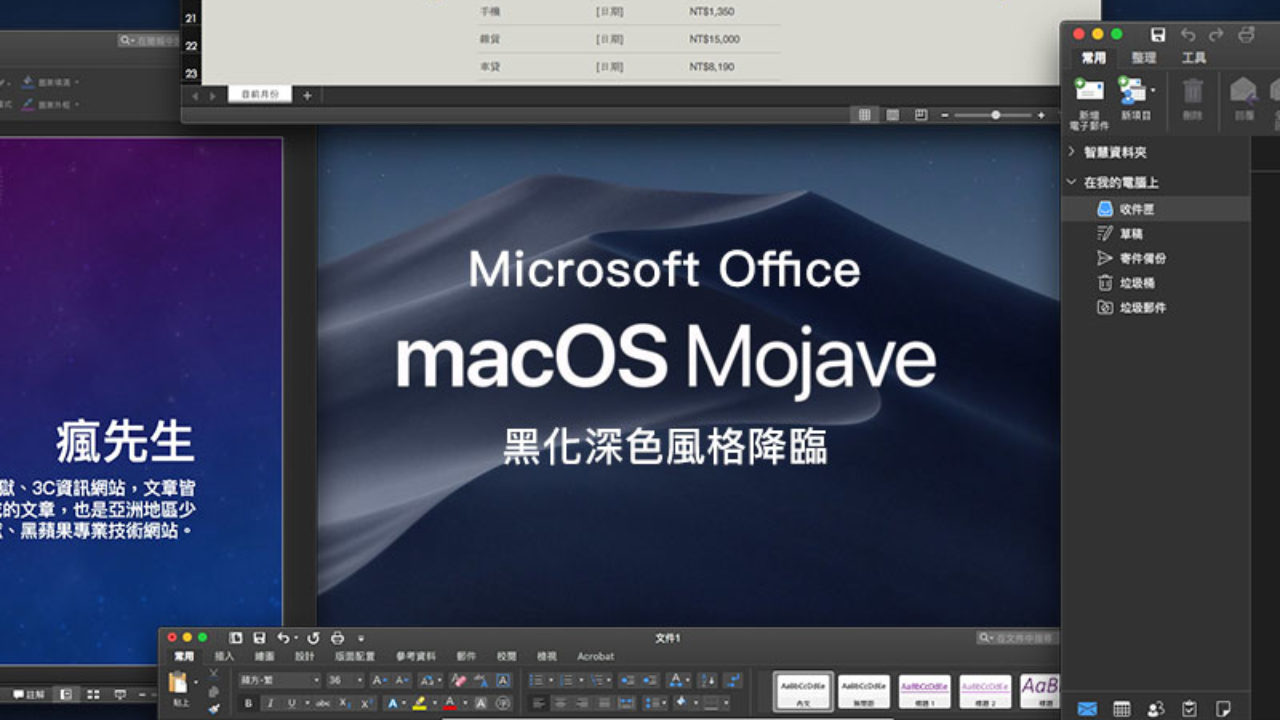
Task: Toggle Strikethrough in Word
Action: 323,703
